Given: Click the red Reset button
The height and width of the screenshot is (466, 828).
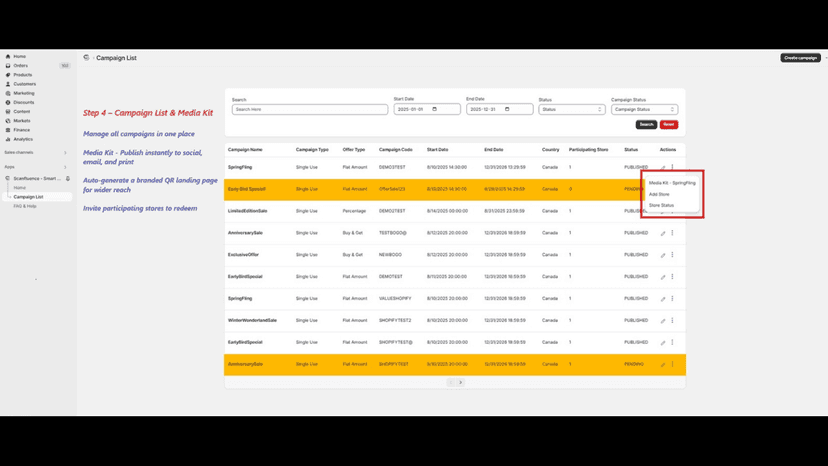Looking at the screenshot, I should coord(669,125).
